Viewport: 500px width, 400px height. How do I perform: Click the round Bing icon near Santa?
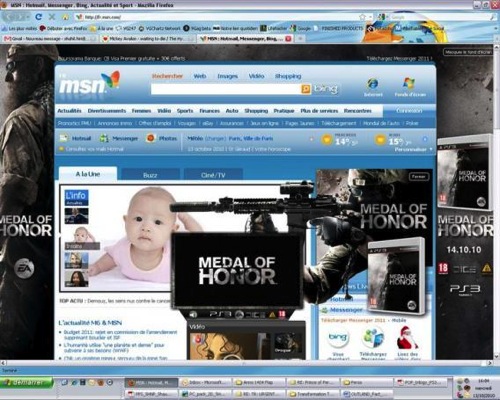(x=338, y=338)
